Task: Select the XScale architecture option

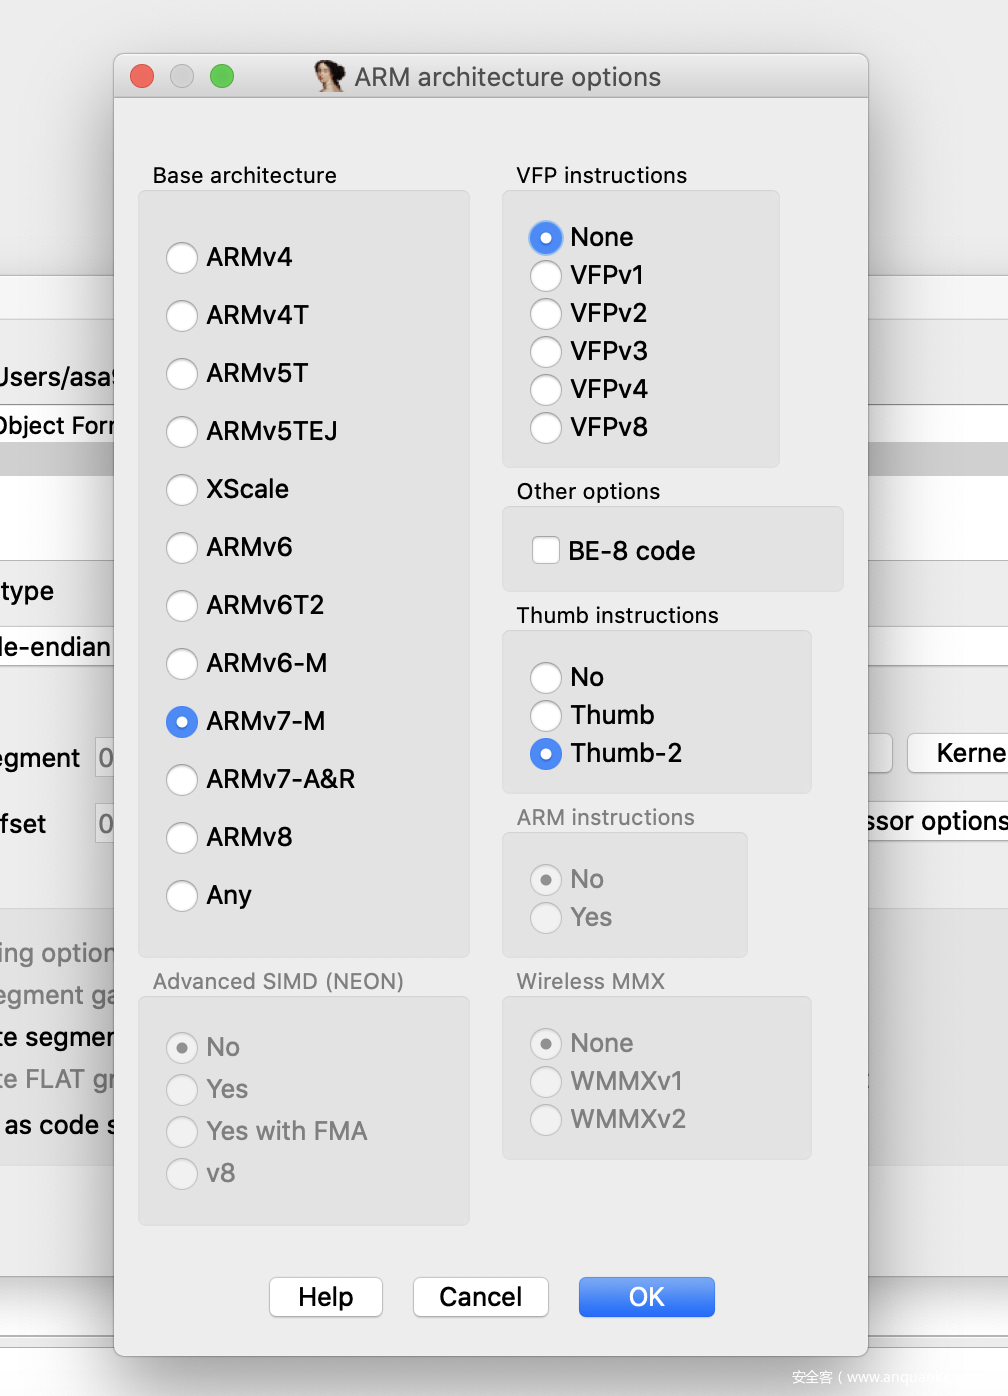Action: (x=182, y=490)
